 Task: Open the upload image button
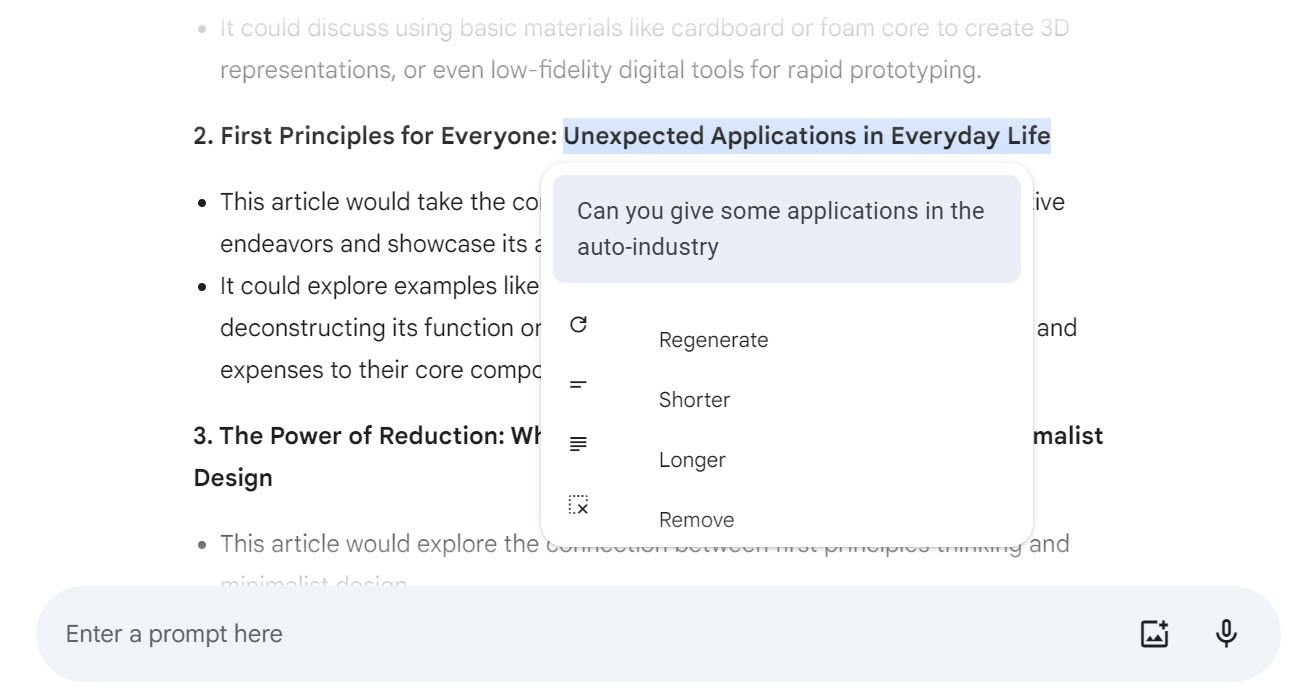[x=1154, y=634]
